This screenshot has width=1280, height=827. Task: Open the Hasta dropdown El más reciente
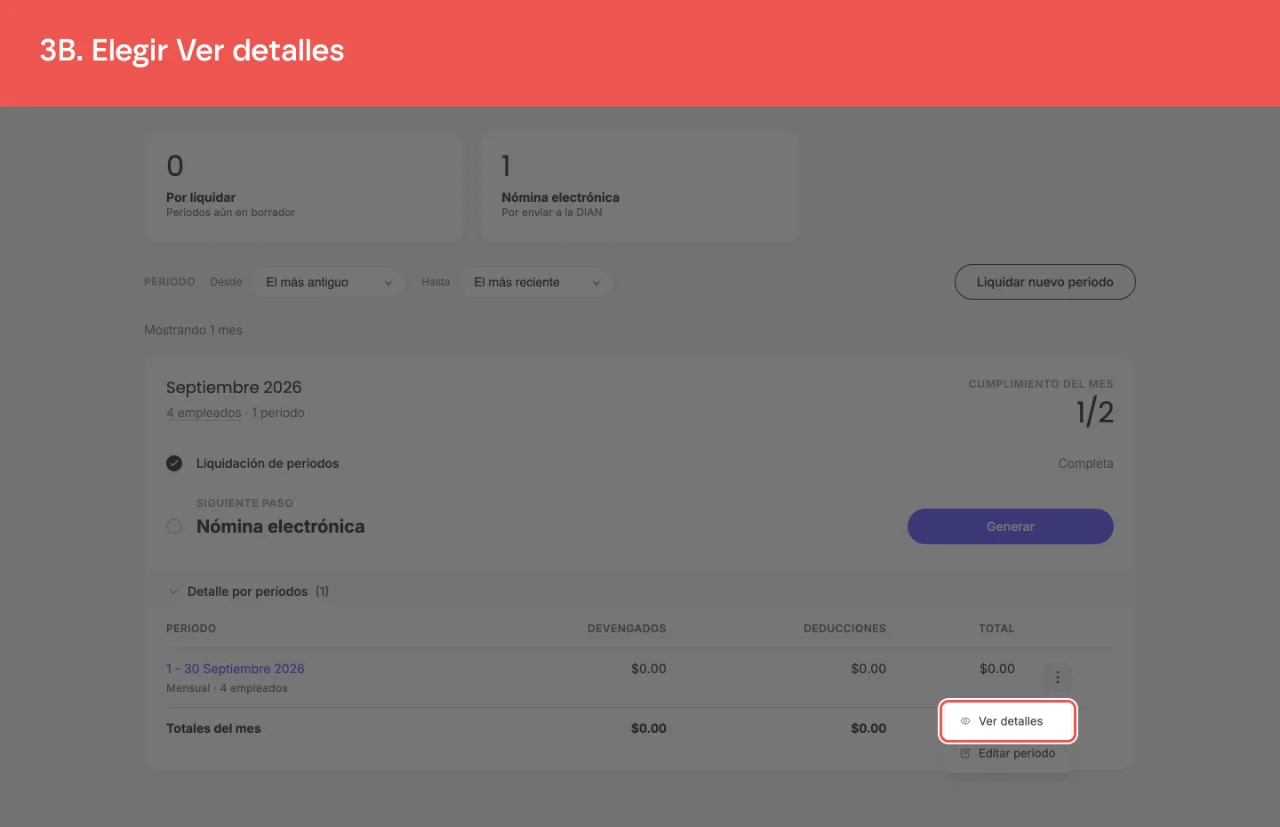[537, 282]
